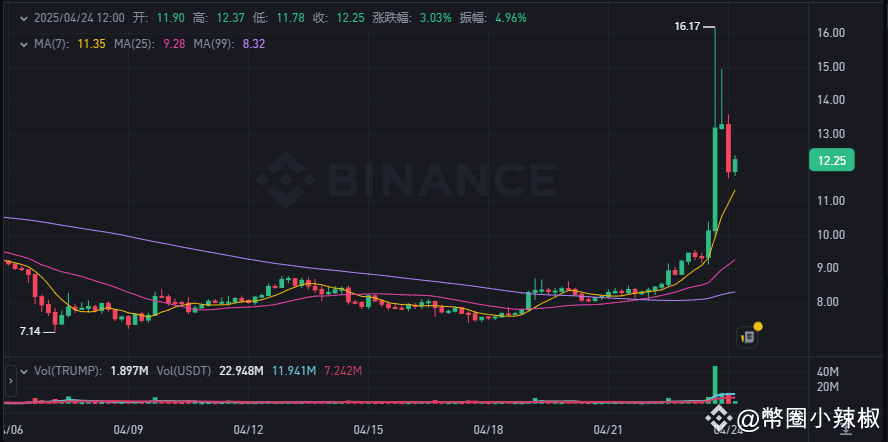Click the 04/18 date on time axis
888x442 pixels.
click(489, 429)
